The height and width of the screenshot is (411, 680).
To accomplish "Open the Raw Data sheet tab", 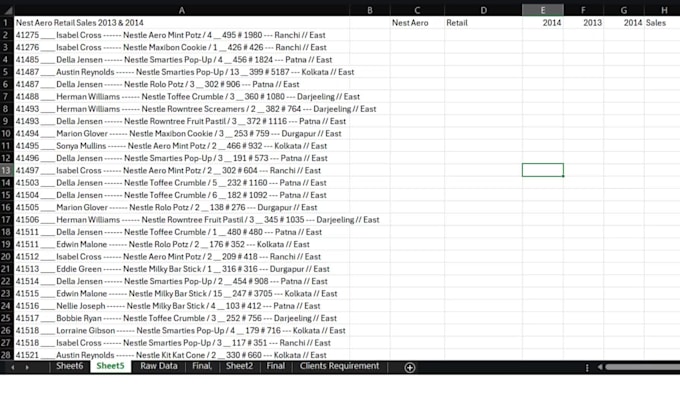I will click(159, 366).
